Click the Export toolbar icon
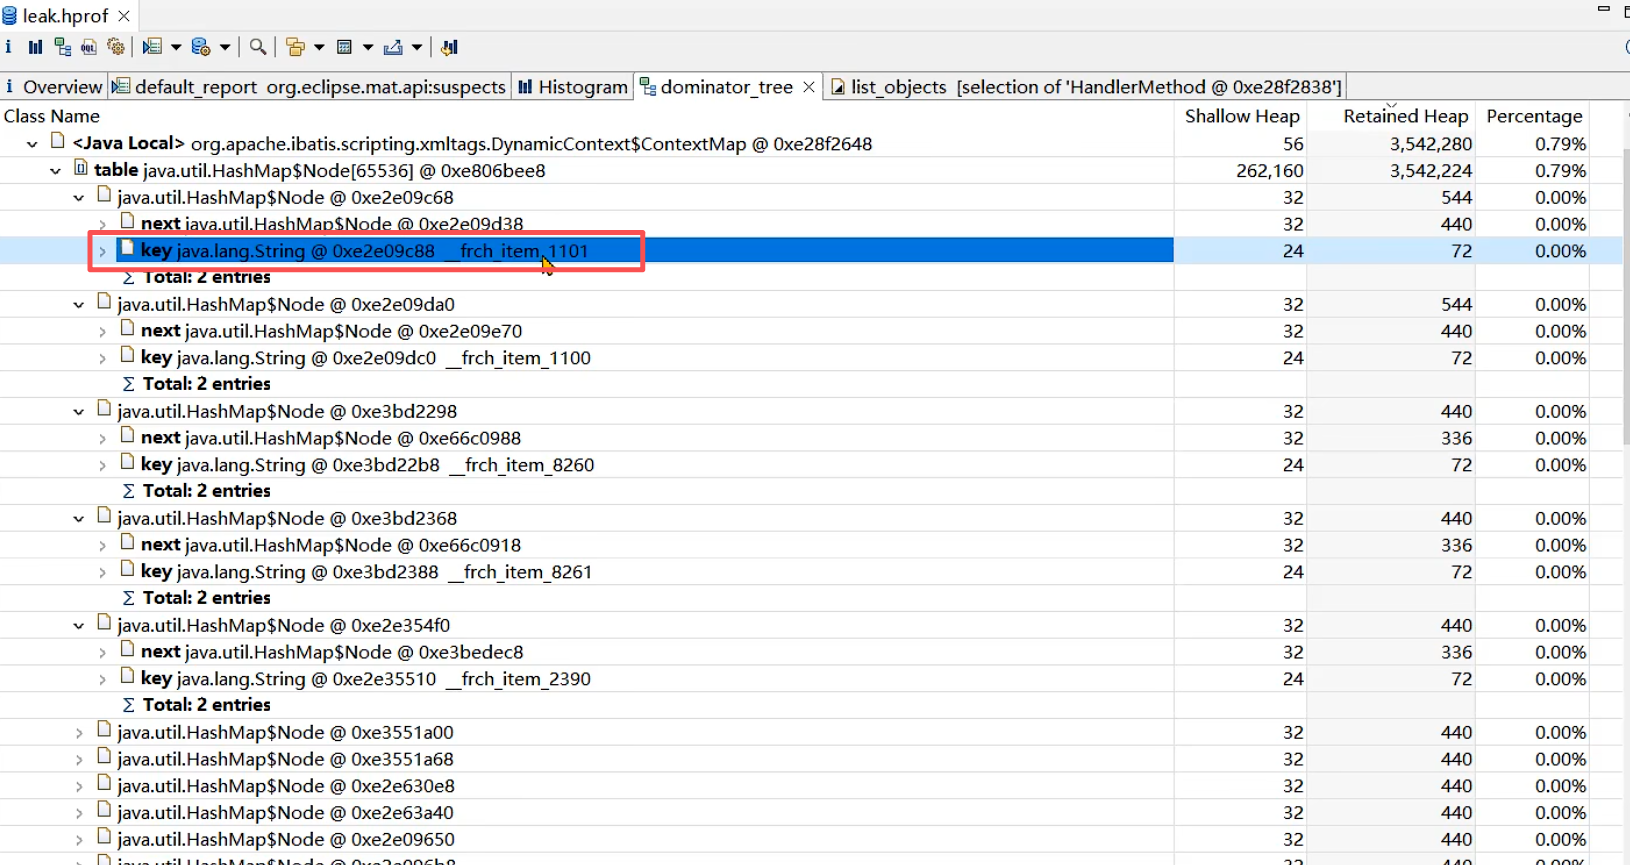The width and height of the screenshot is (1630, 865). coord(393,47)
